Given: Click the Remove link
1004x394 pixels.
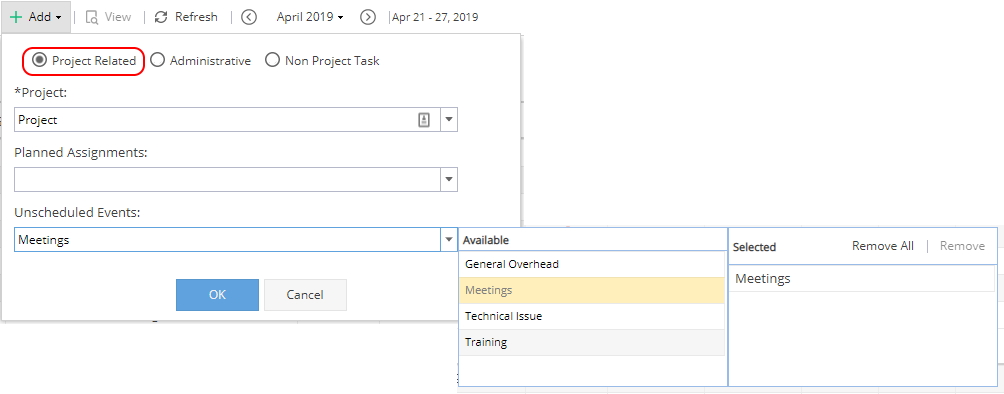Looking at the screenshot, I should (x=962, y=246).
